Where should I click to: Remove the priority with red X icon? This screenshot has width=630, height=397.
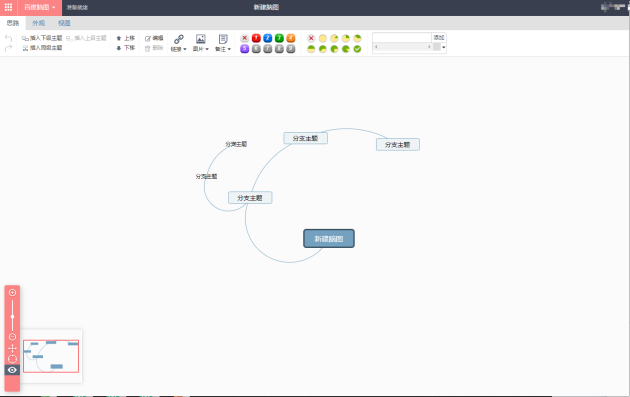coord(244,38)
